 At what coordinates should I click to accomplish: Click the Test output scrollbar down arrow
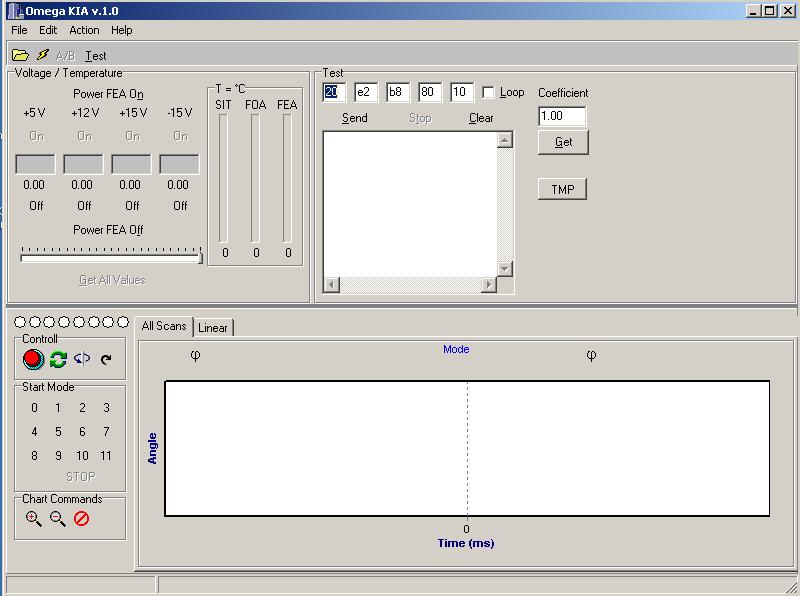(x=505, y=269)
